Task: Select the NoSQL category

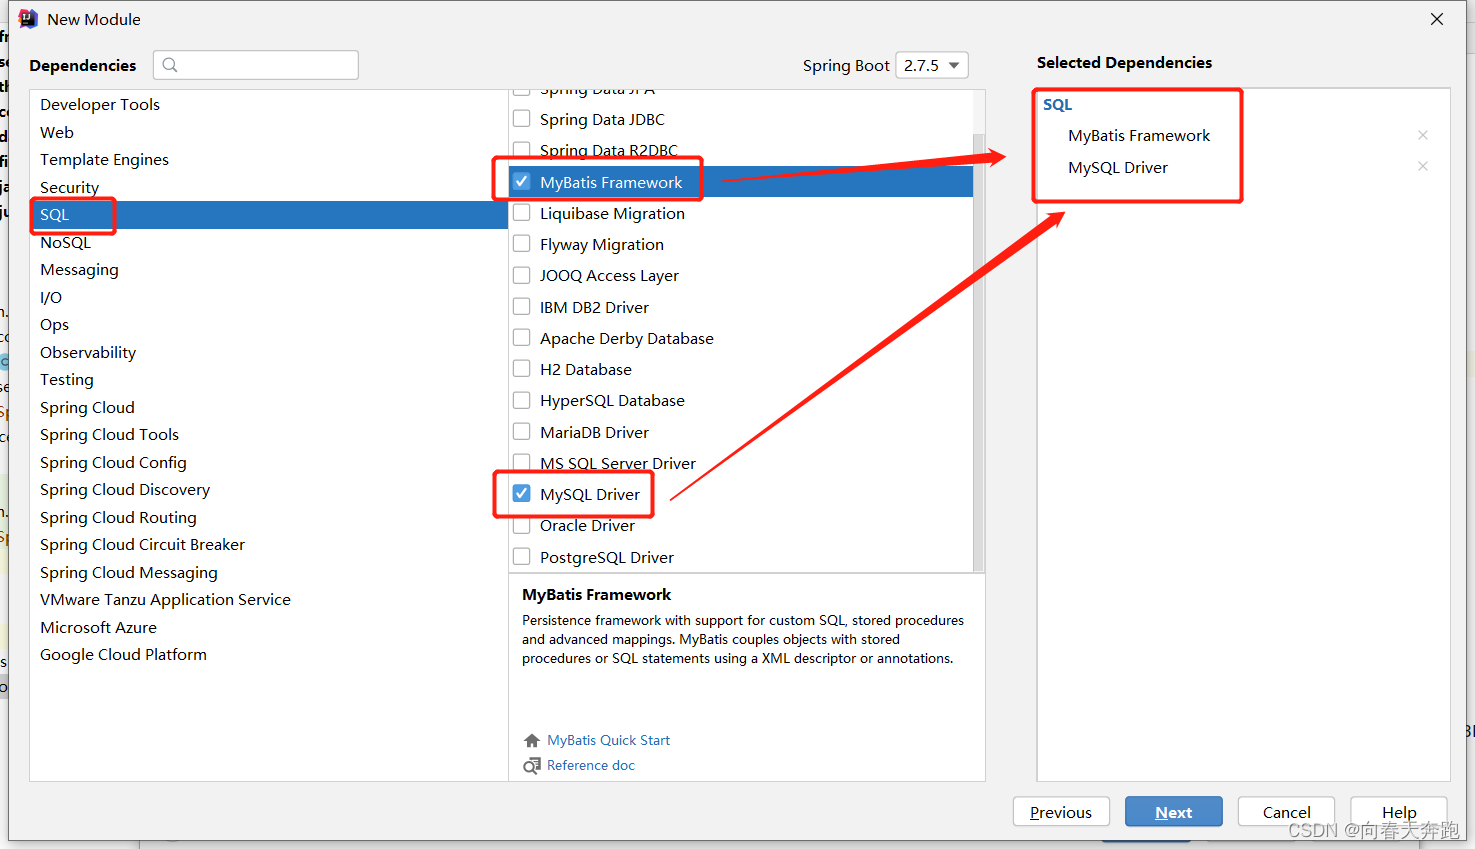Action: coord(269,242)
